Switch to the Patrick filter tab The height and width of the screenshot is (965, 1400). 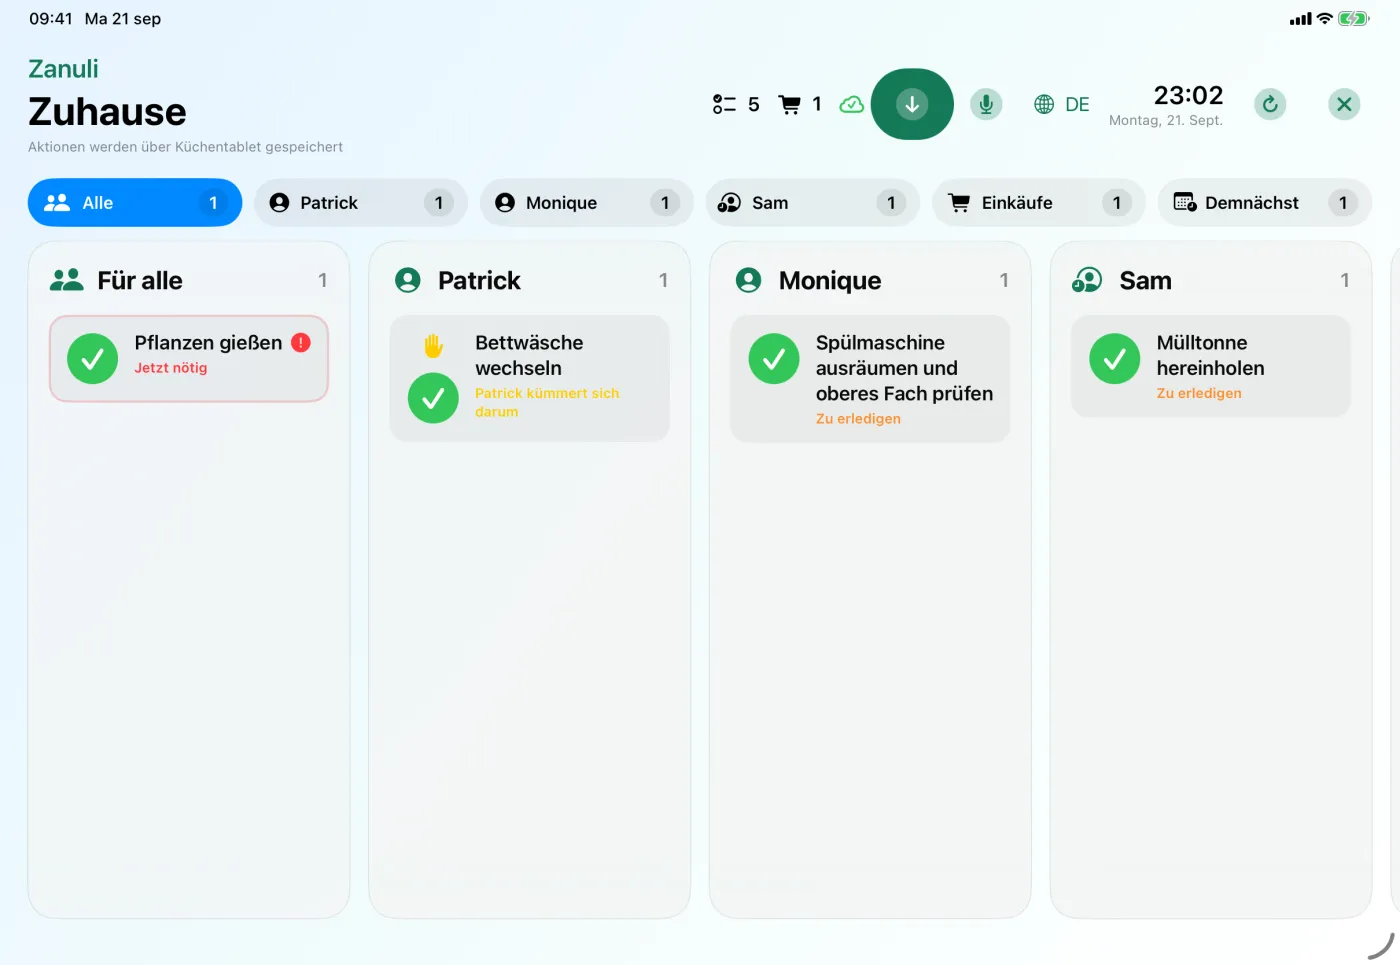coord(361,203)
